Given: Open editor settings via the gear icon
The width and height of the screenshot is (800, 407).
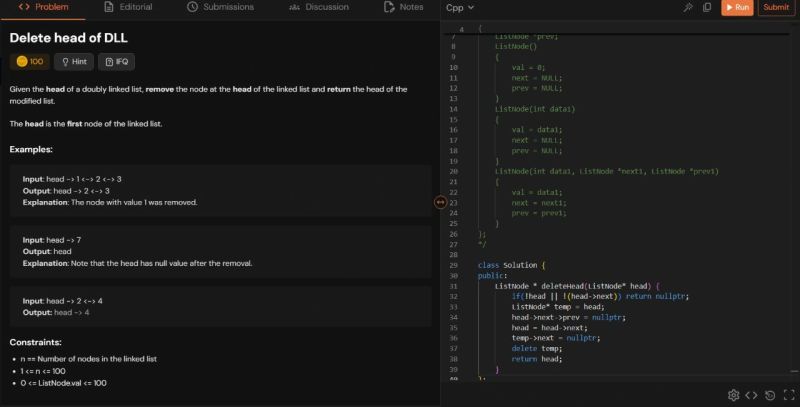Looking at the screenshot, I should coord(733,395).
